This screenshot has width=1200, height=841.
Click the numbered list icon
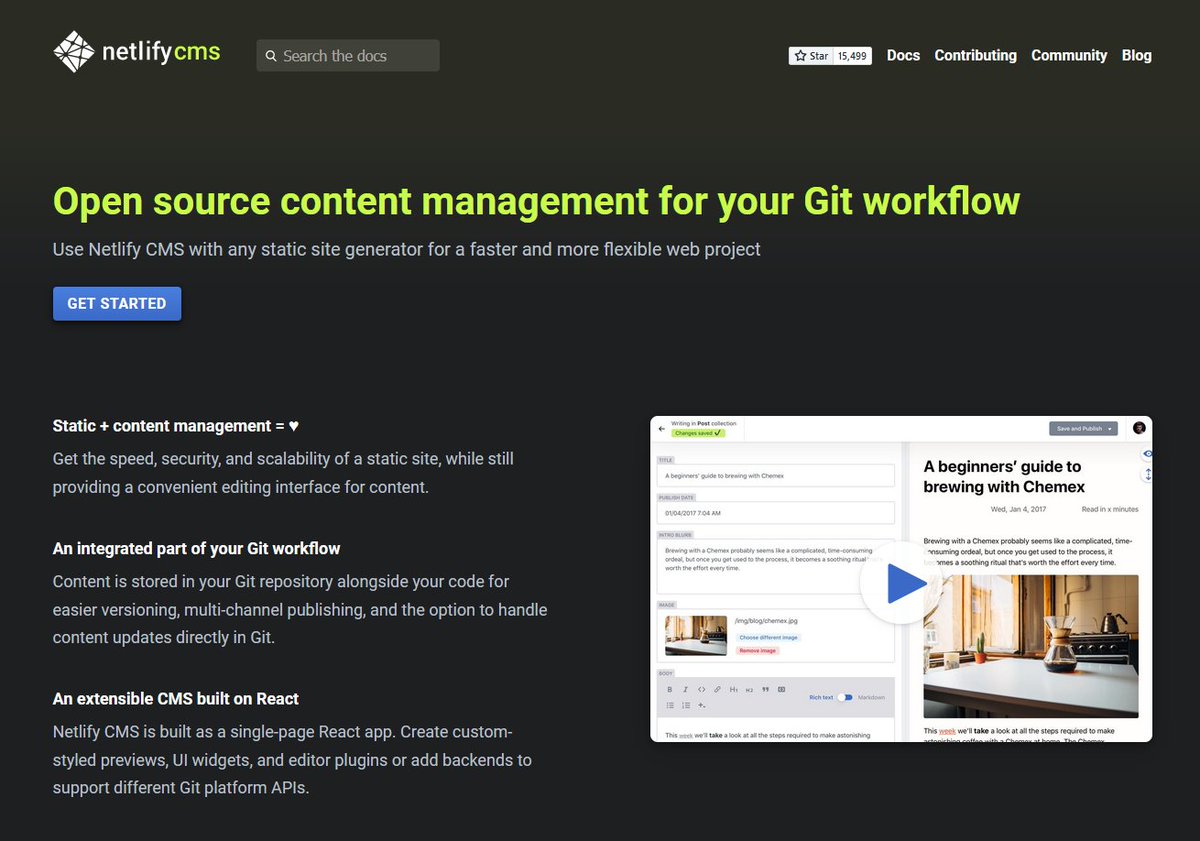[686, 705]
